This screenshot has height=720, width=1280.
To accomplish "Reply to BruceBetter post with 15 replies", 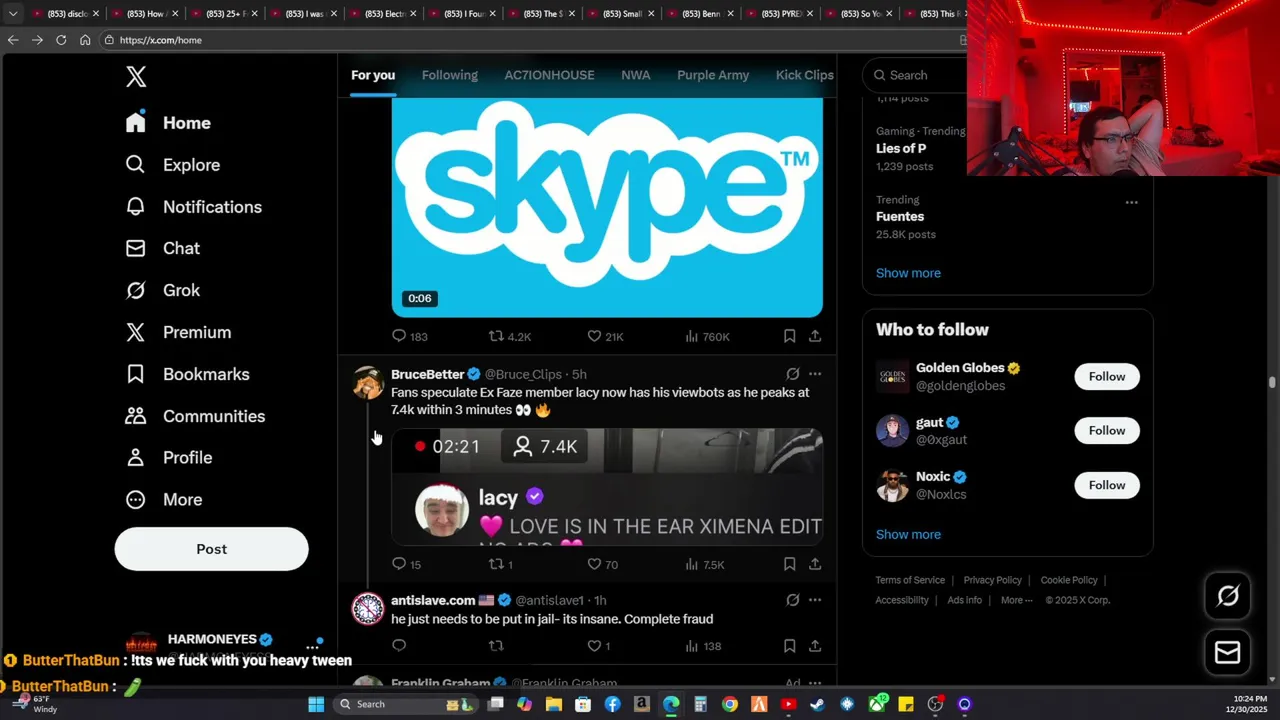I will click(407, 564).
